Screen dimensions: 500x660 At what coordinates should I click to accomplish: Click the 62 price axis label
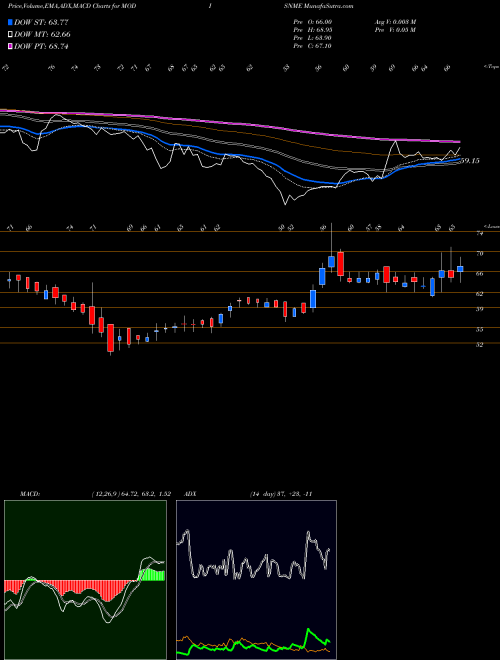pos(479,294)
